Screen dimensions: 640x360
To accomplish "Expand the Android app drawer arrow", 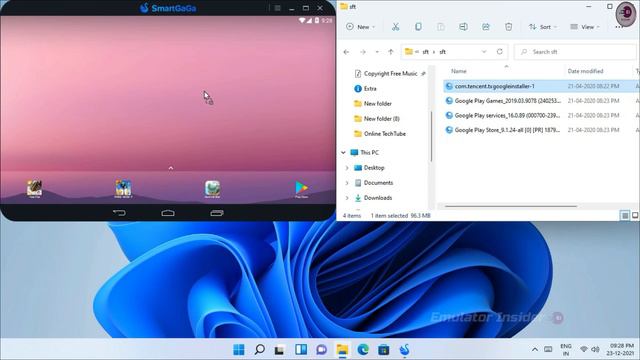I will [x=171, y=168].
